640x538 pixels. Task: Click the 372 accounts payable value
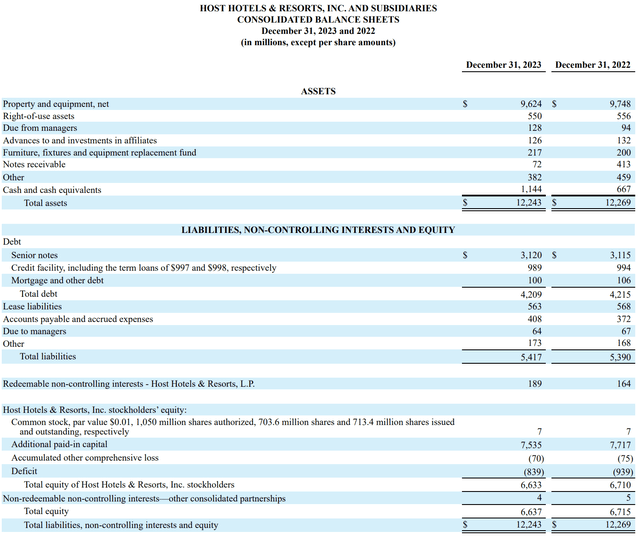[624, 319]
